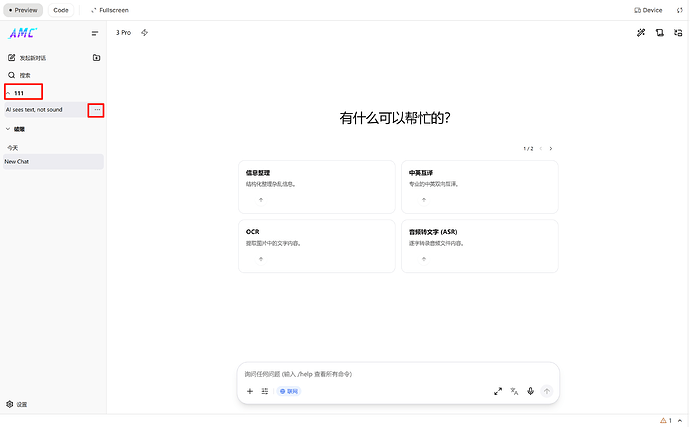Click the send arrow button in input box

547,391
